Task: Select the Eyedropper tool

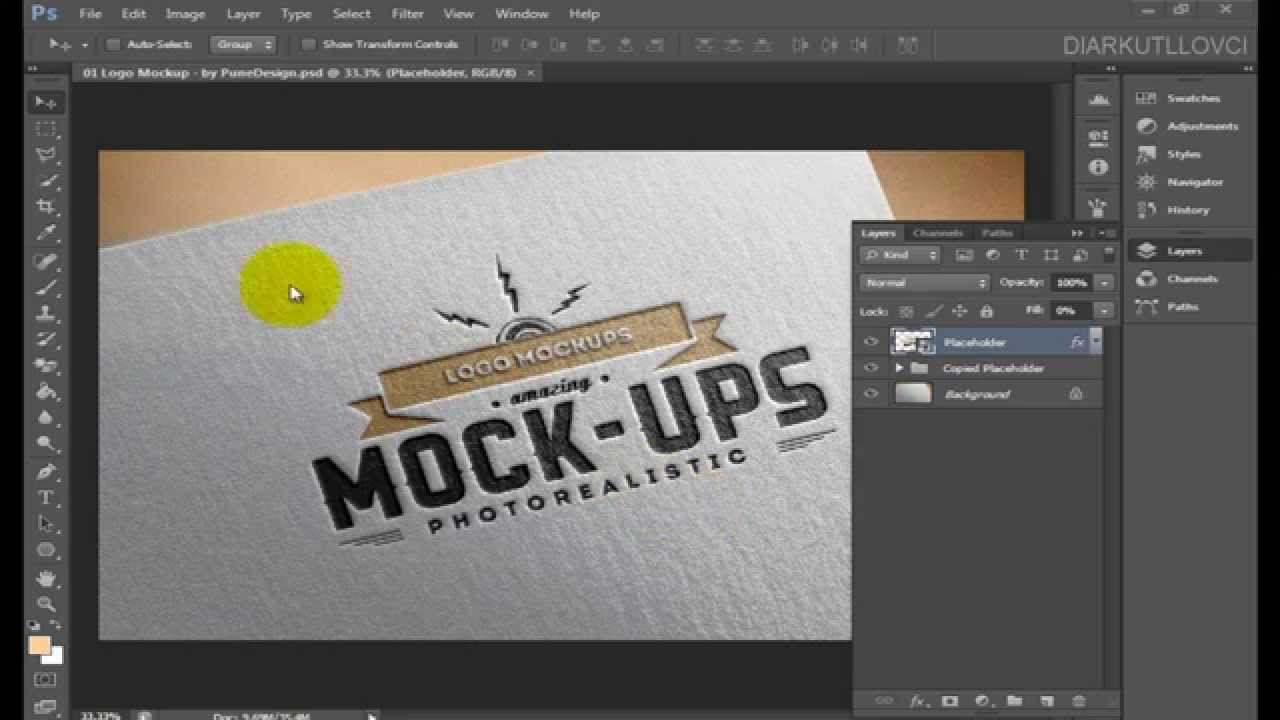Action: tap(46, 233)
